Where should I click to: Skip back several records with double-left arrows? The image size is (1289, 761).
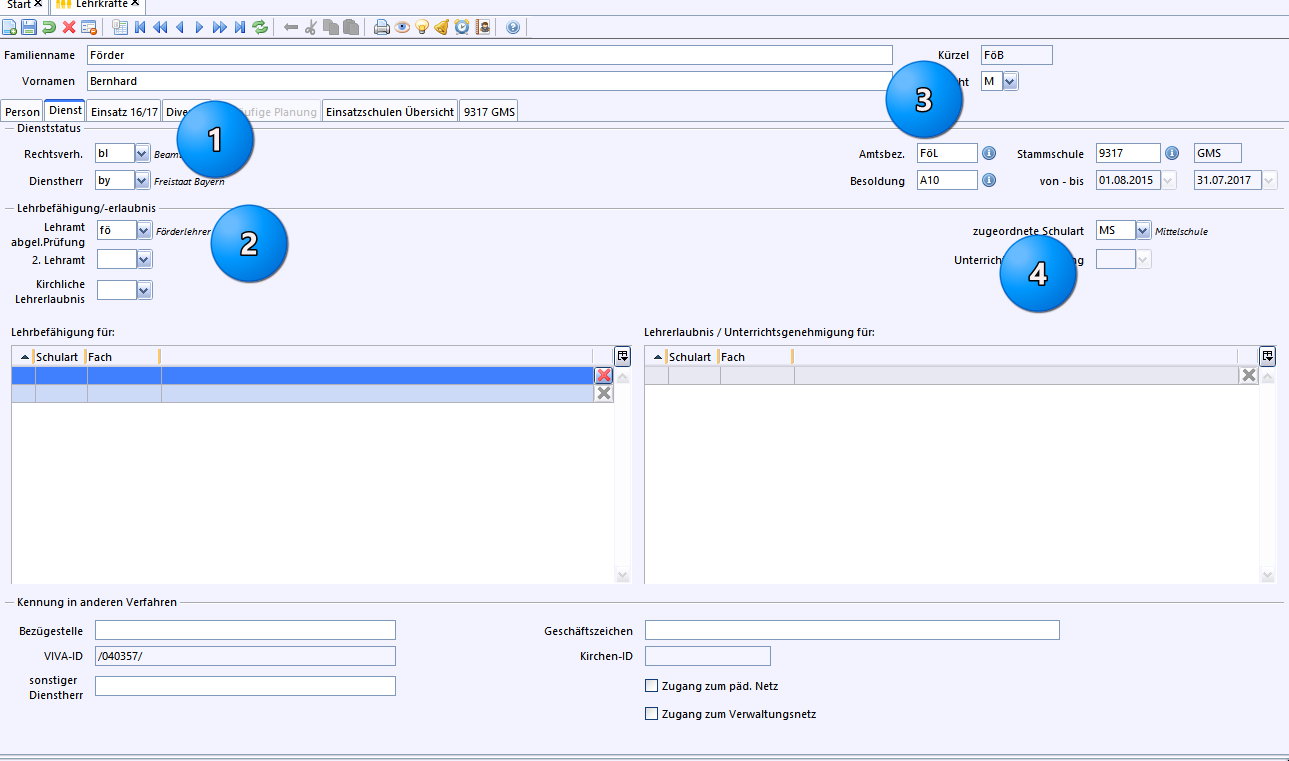[x=160, y=27]
